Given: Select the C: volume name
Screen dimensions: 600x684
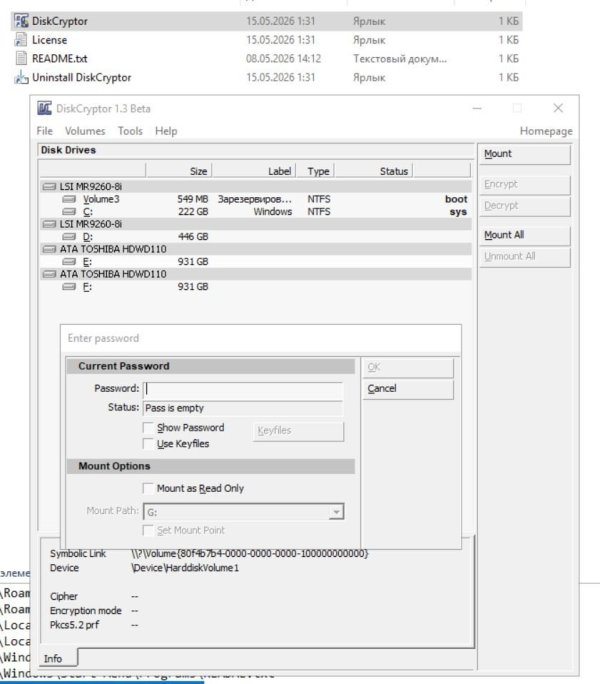Looking at the screenshot, I should tap(88, 212).
